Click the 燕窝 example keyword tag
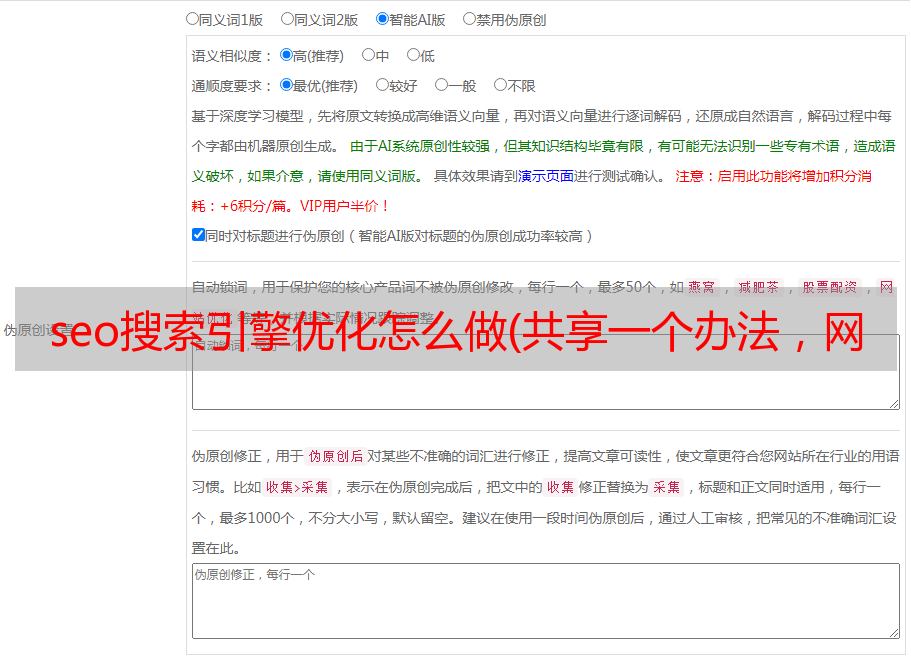 [701, 287]
